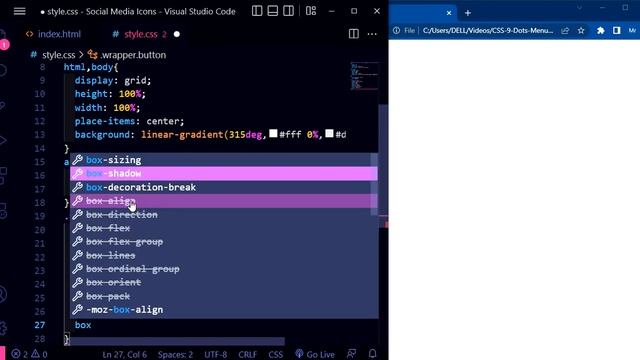
Task: Open errors and warnings status item
Action: pos(29,354)
